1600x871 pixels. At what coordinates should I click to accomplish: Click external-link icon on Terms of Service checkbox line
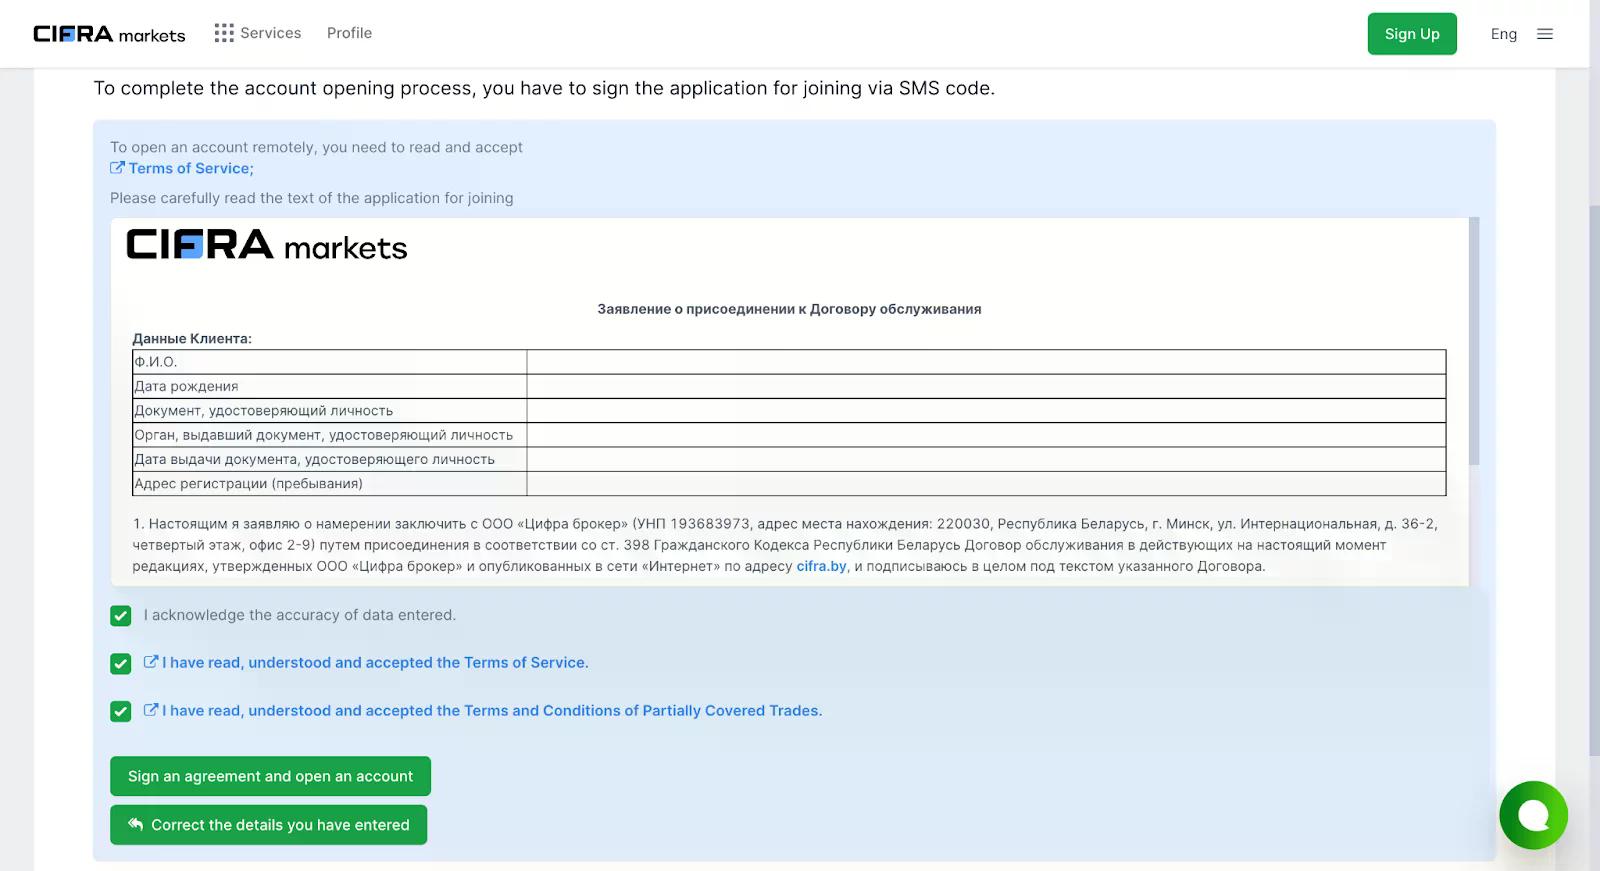tap(151, 662)
